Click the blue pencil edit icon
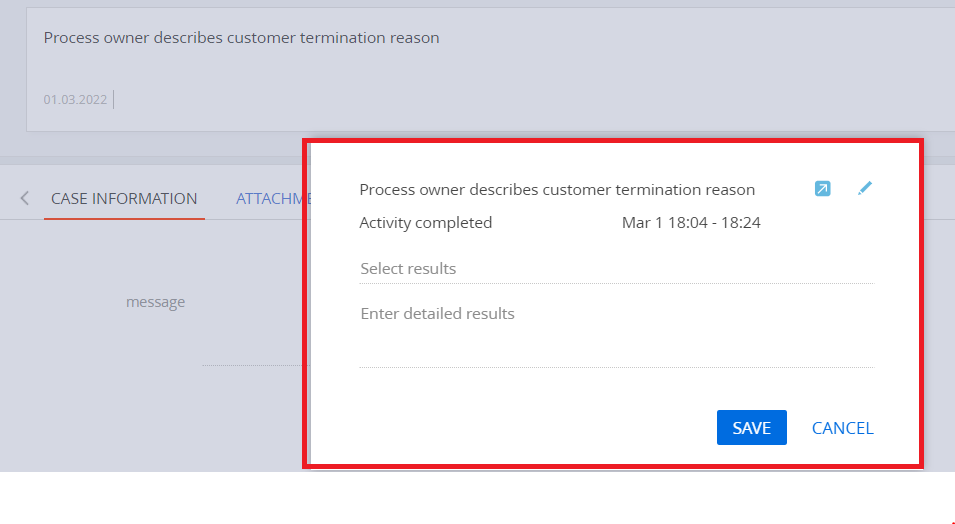Viewport: 955px width, 524px height. 864,188
